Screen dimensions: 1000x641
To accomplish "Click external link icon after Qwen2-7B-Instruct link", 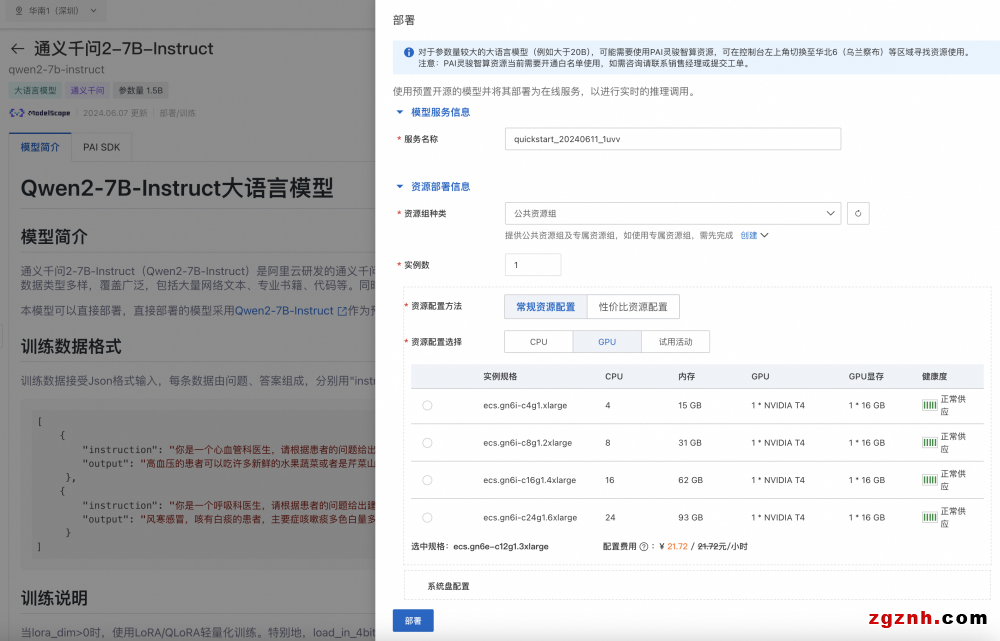I will (341, 311).
